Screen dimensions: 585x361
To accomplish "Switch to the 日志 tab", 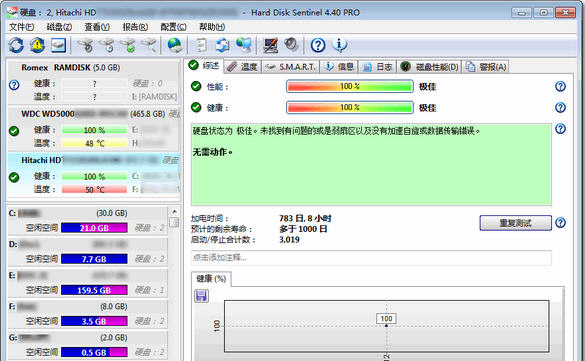I will click(x=378, y=67).
